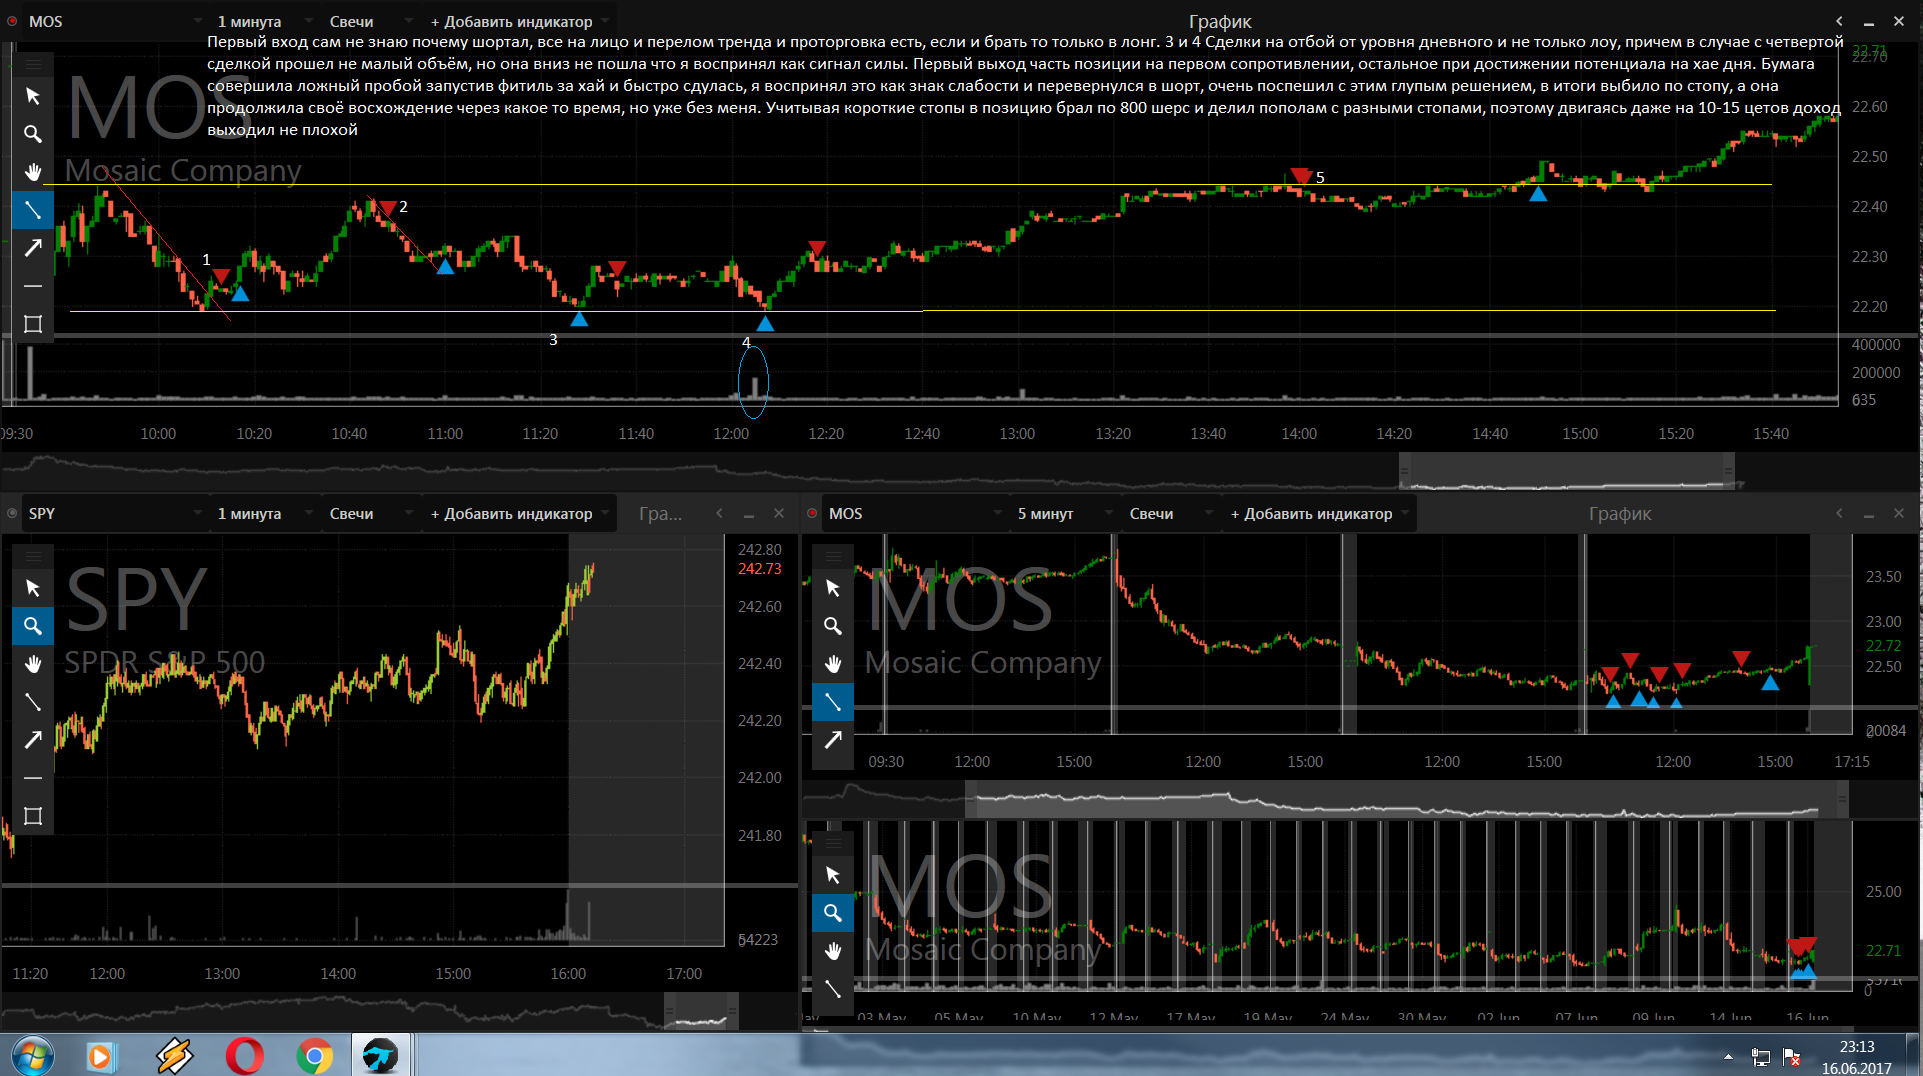Choose hand tool in bottom daily MOS chart
This screenshot has height=1076, width=1923.
click(832, 951)
